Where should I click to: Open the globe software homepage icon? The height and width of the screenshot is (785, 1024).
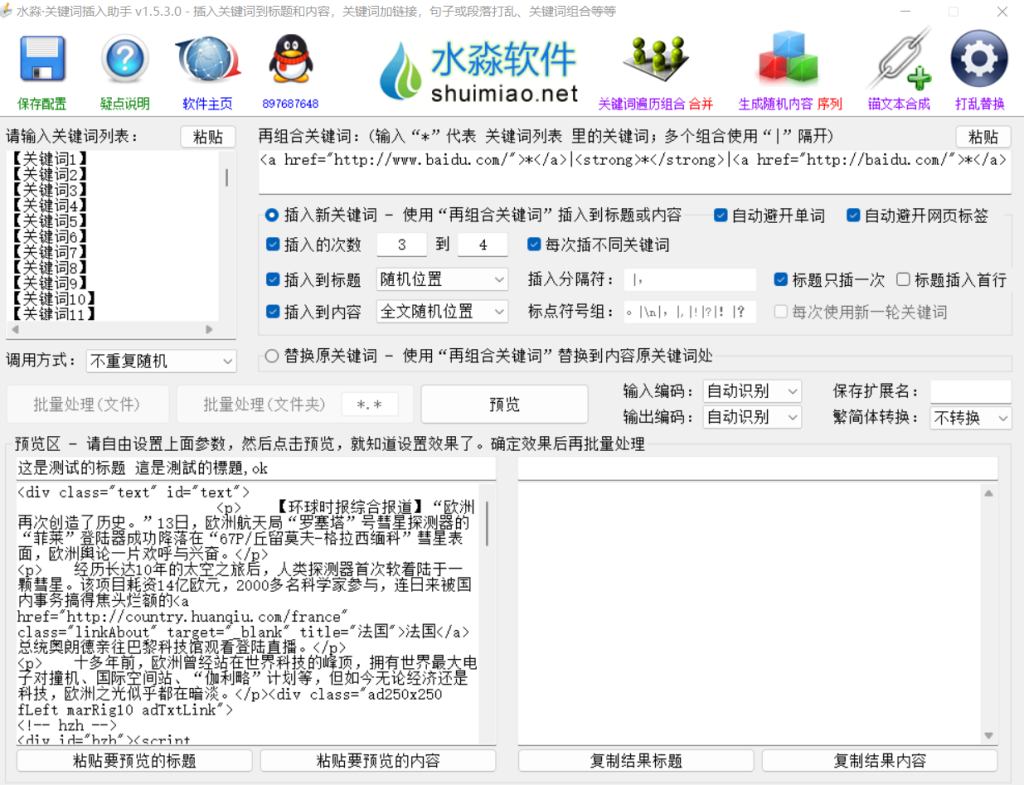click(207, 61)
